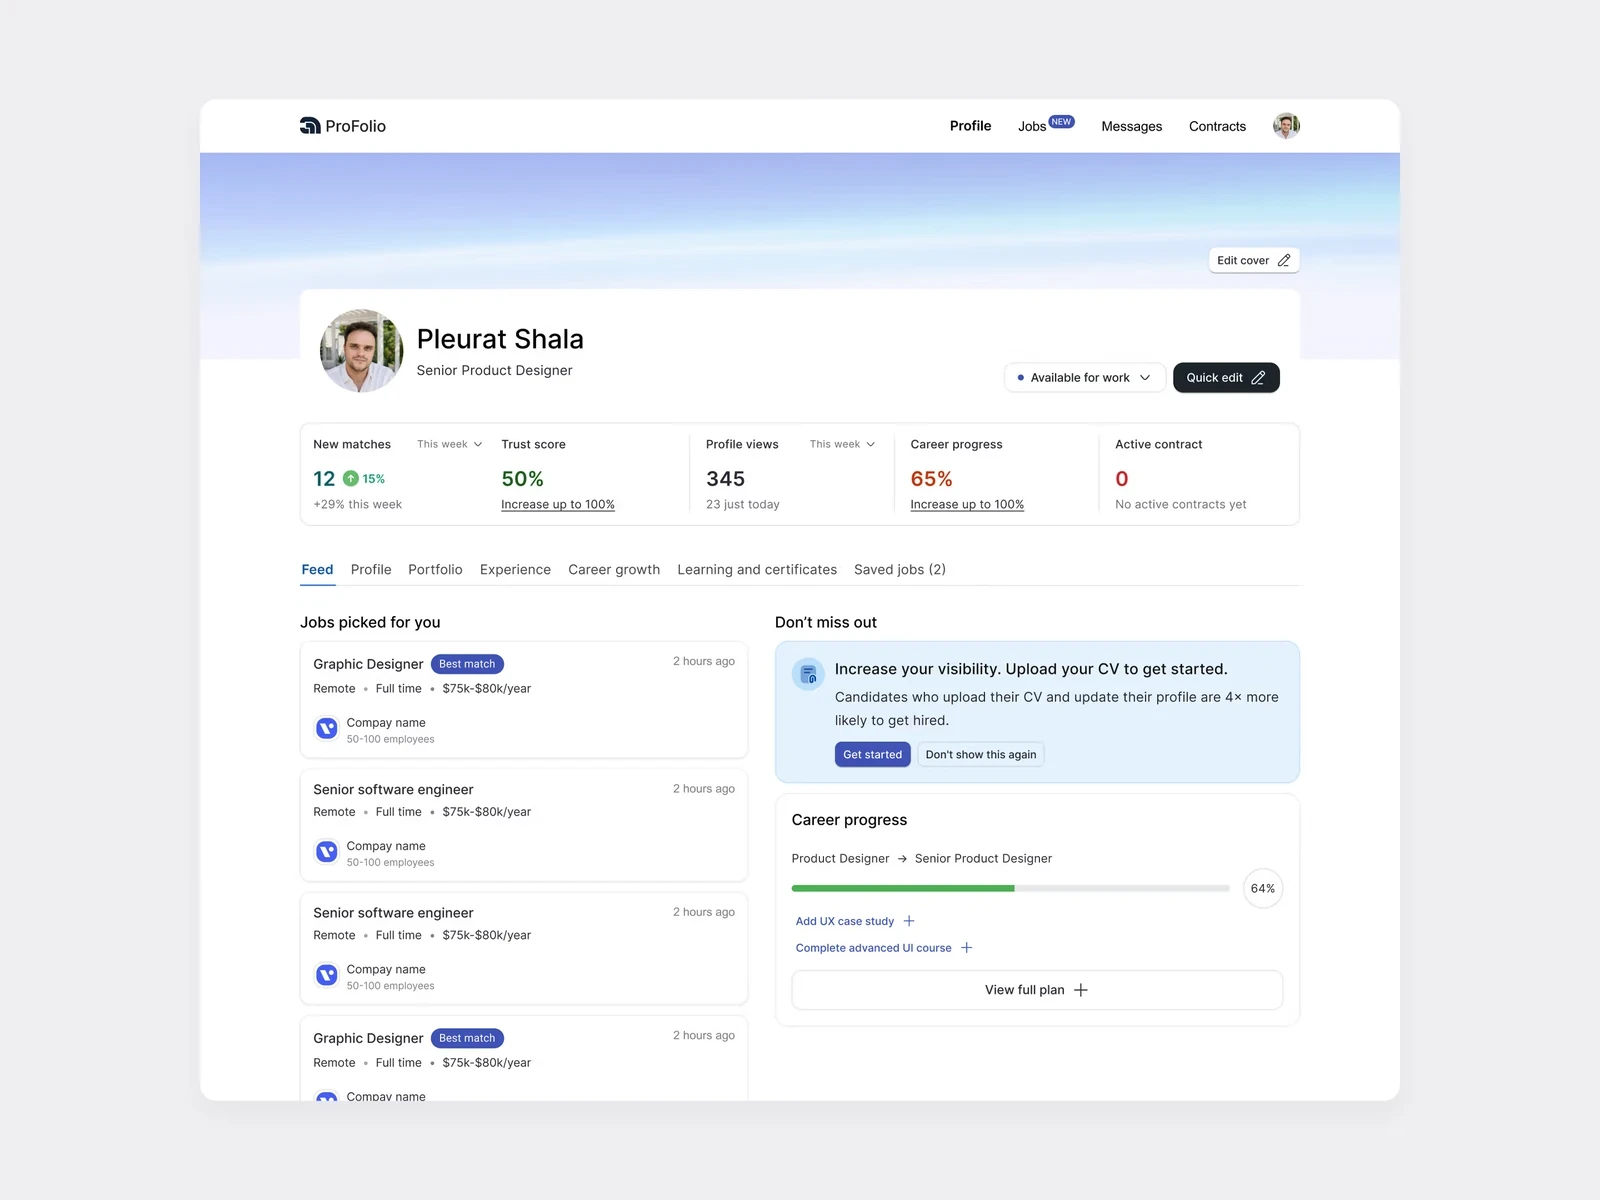Open Contracts in top navigation
The height and width of the screenshot is (1200, 1600).
click(x=1217, y=127)
